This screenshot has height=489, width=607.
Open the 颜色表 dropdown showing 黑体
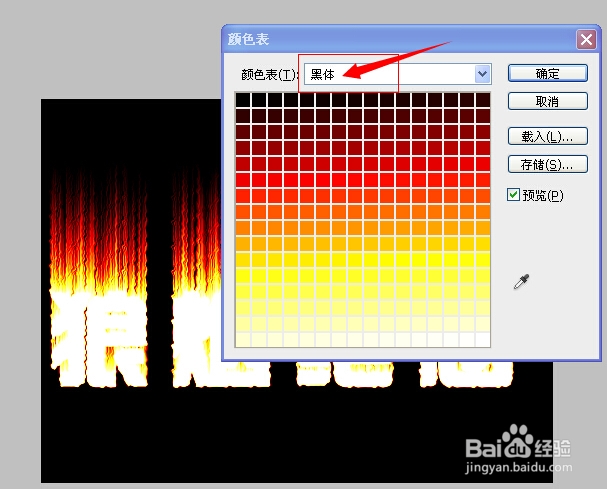click(x=398, y=74)
